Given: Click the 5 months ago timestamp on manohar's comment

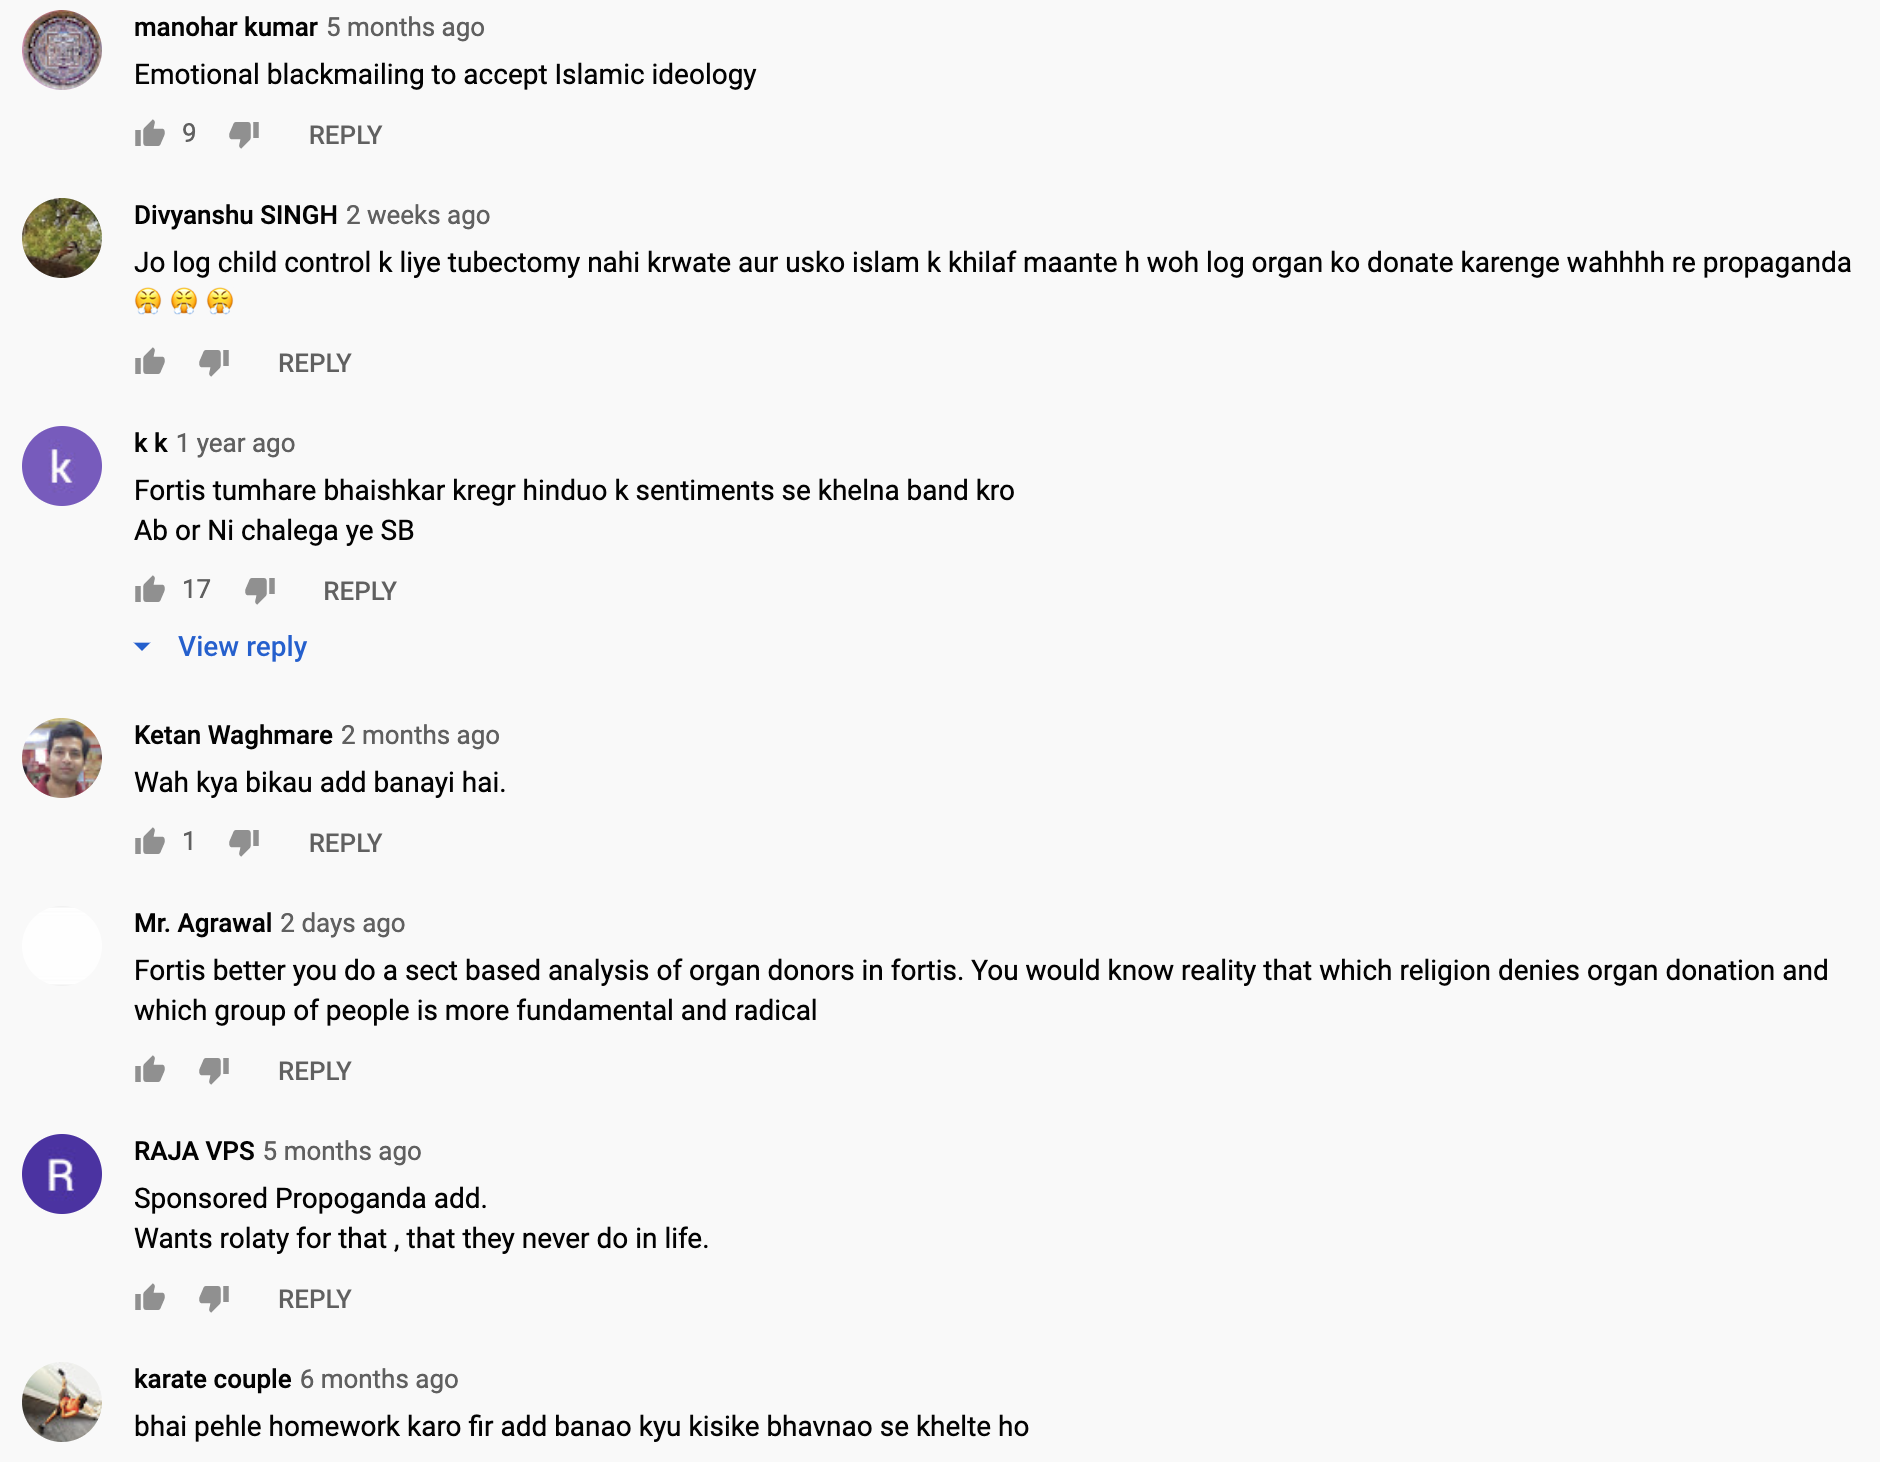Looking at the screenshot, I should tap(405, 27).
